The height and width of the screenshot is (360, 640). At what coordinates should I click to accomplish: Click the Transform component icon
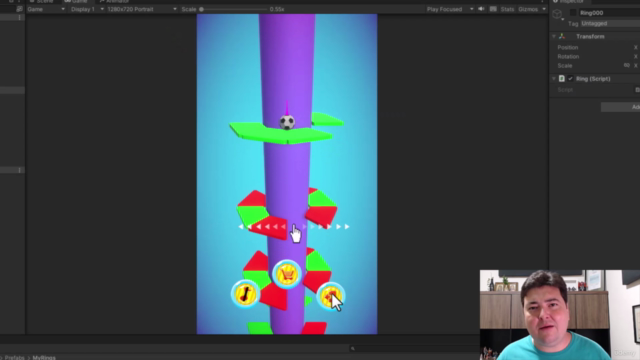562,36
